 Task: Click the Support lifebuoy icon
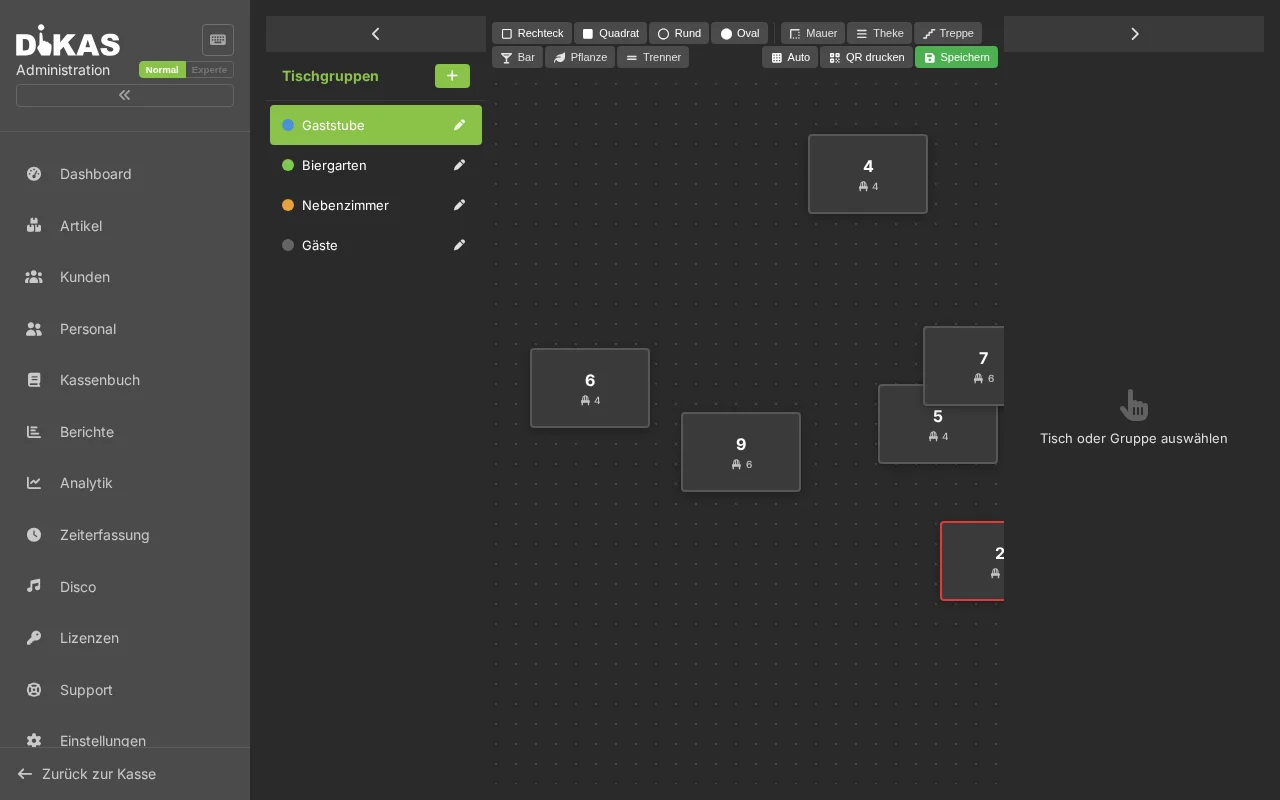click(34, 690)
